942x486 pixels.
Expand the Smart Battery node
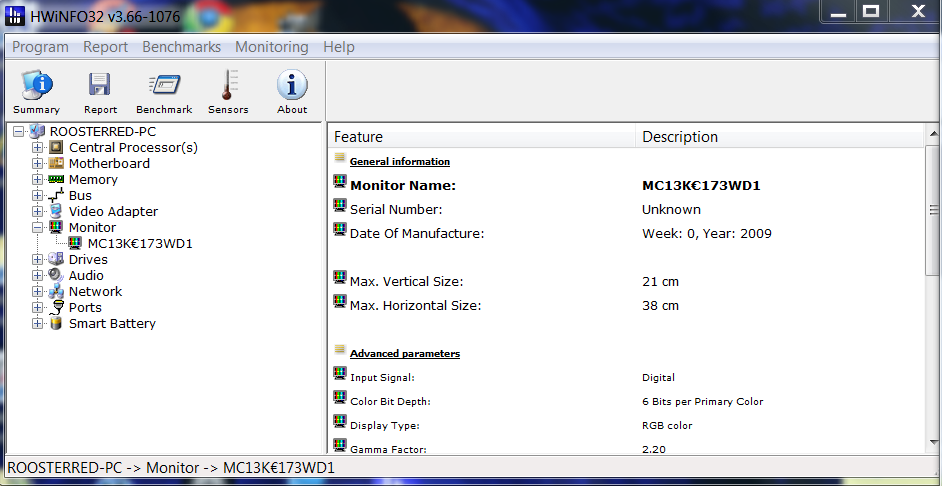pyautogui.click(x=38, y=323)
